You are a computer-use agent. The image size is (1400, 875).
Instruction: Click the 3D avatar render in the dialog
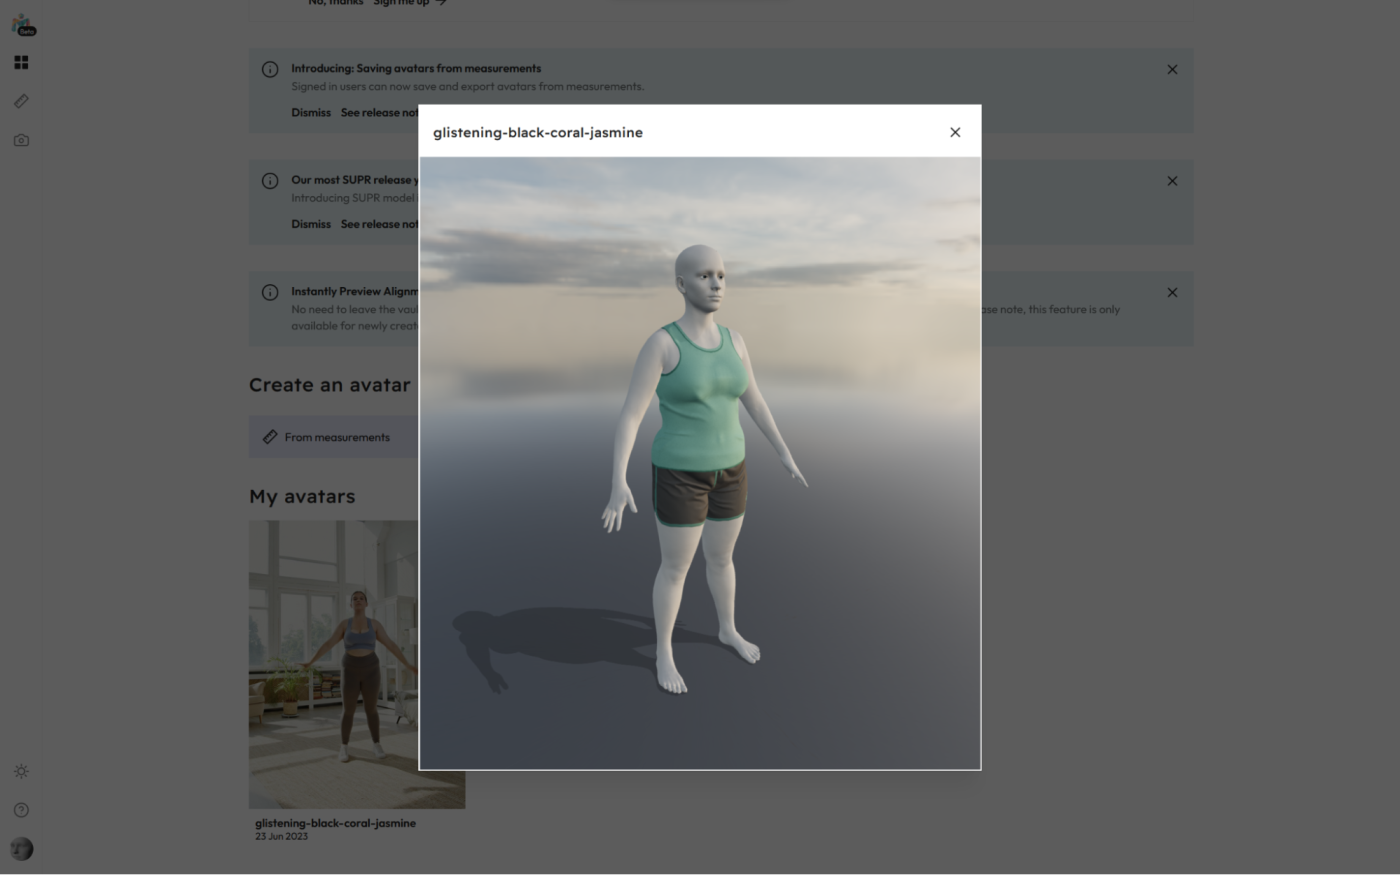pos(700,463)
